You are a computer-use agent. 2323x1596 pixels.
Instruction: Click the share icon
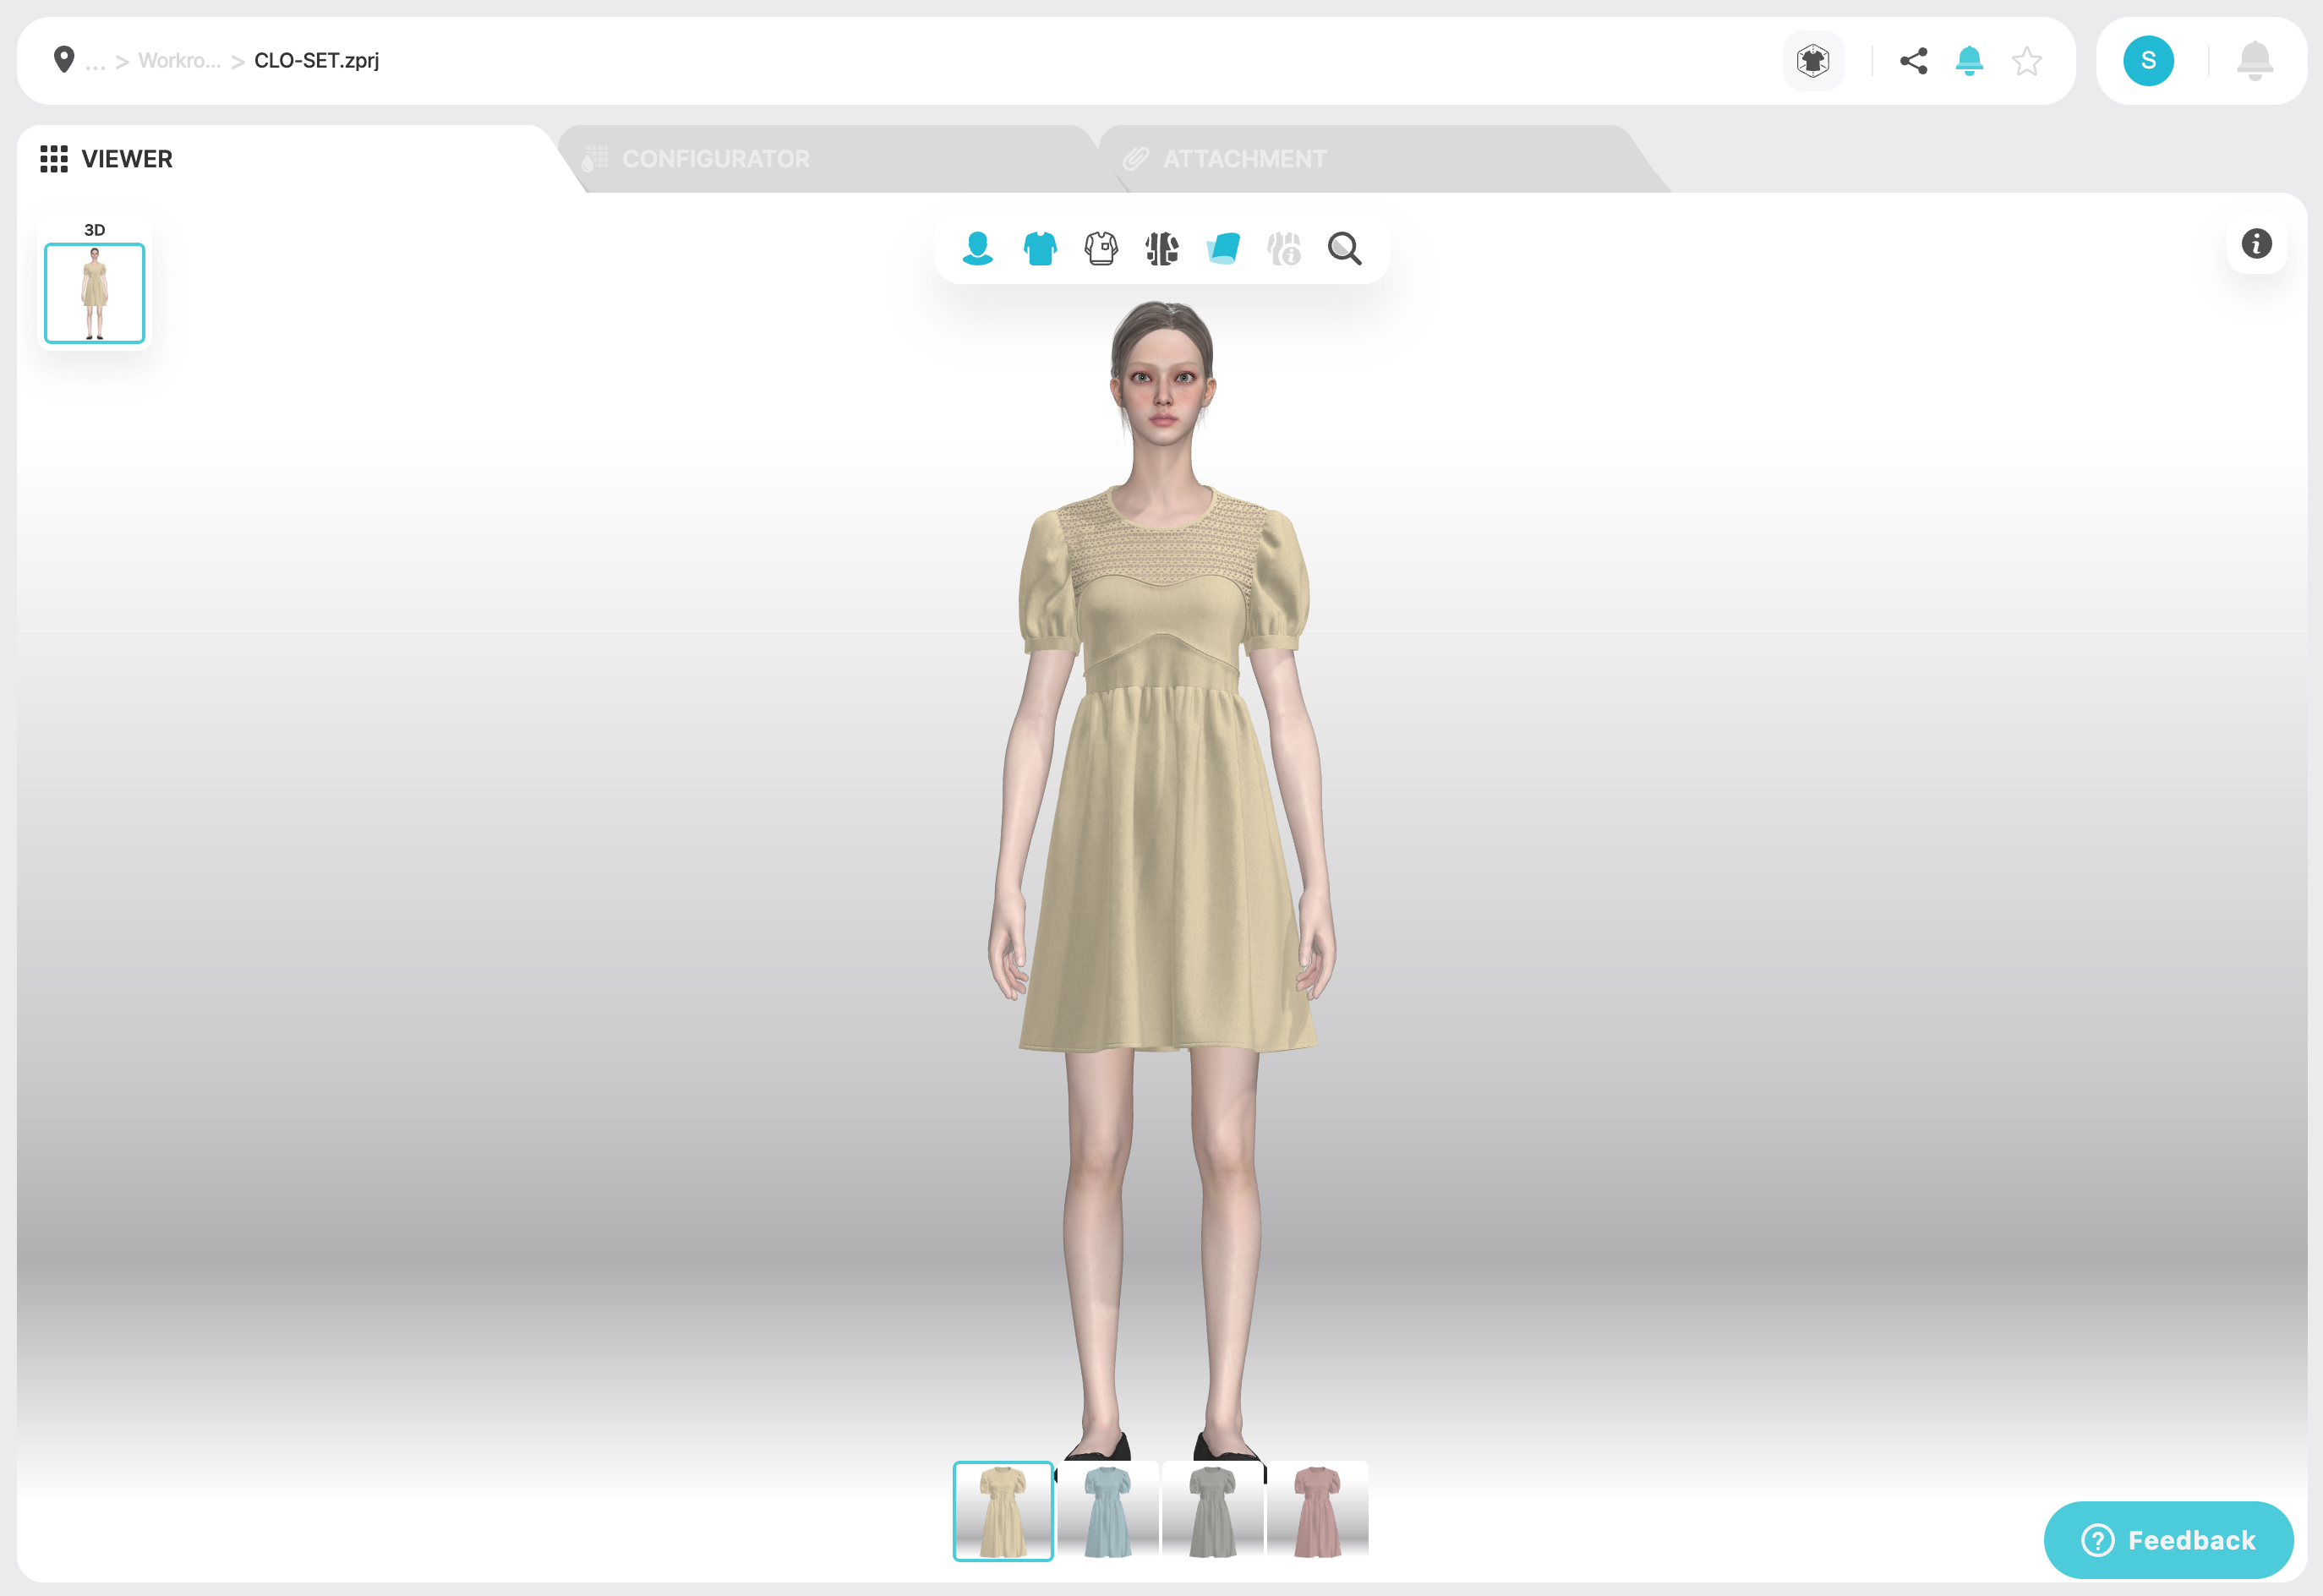point(1913,61)
